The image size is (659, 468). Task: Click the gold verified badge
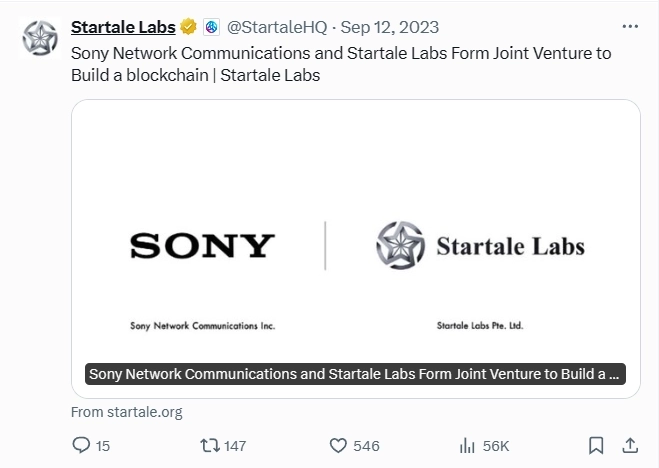click(188, 27)
